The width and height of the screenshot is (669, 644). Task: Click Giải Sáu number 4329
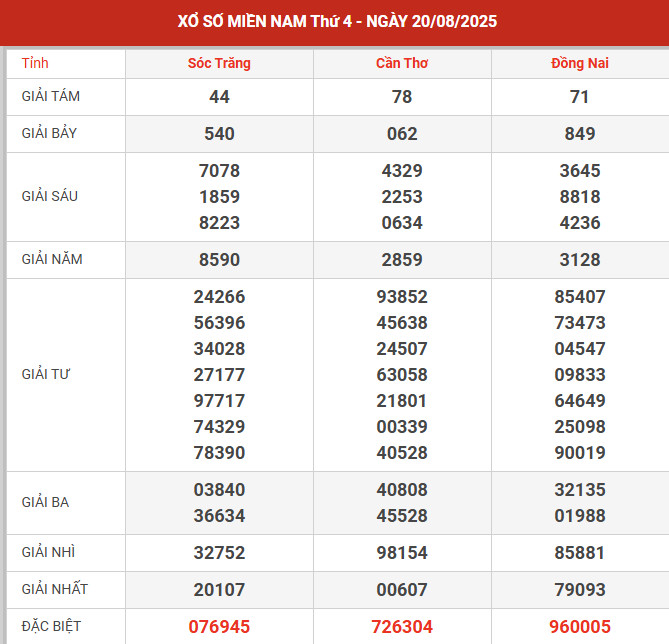click(x=402, y=171)
